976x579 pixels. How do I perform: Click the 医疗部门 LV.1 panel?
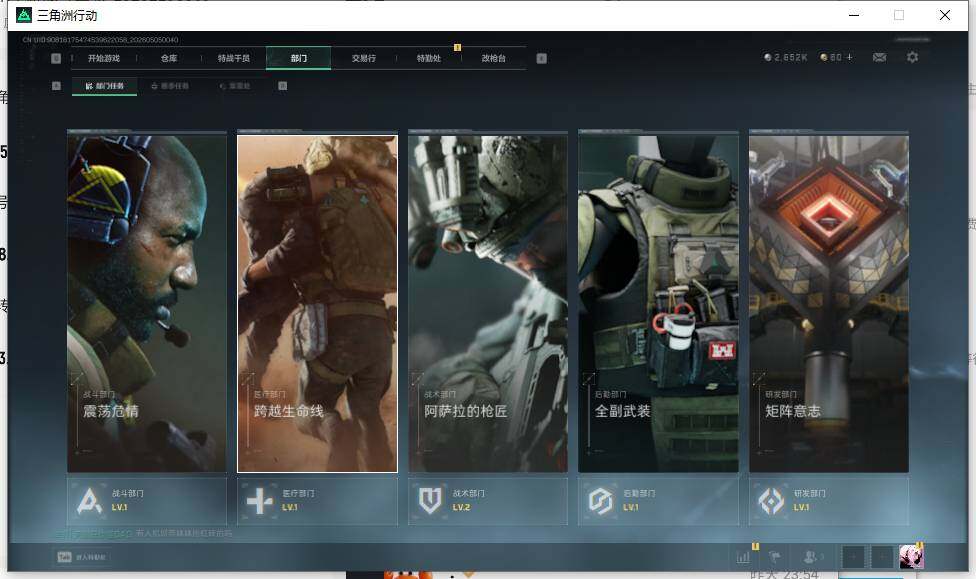(317, 501)
